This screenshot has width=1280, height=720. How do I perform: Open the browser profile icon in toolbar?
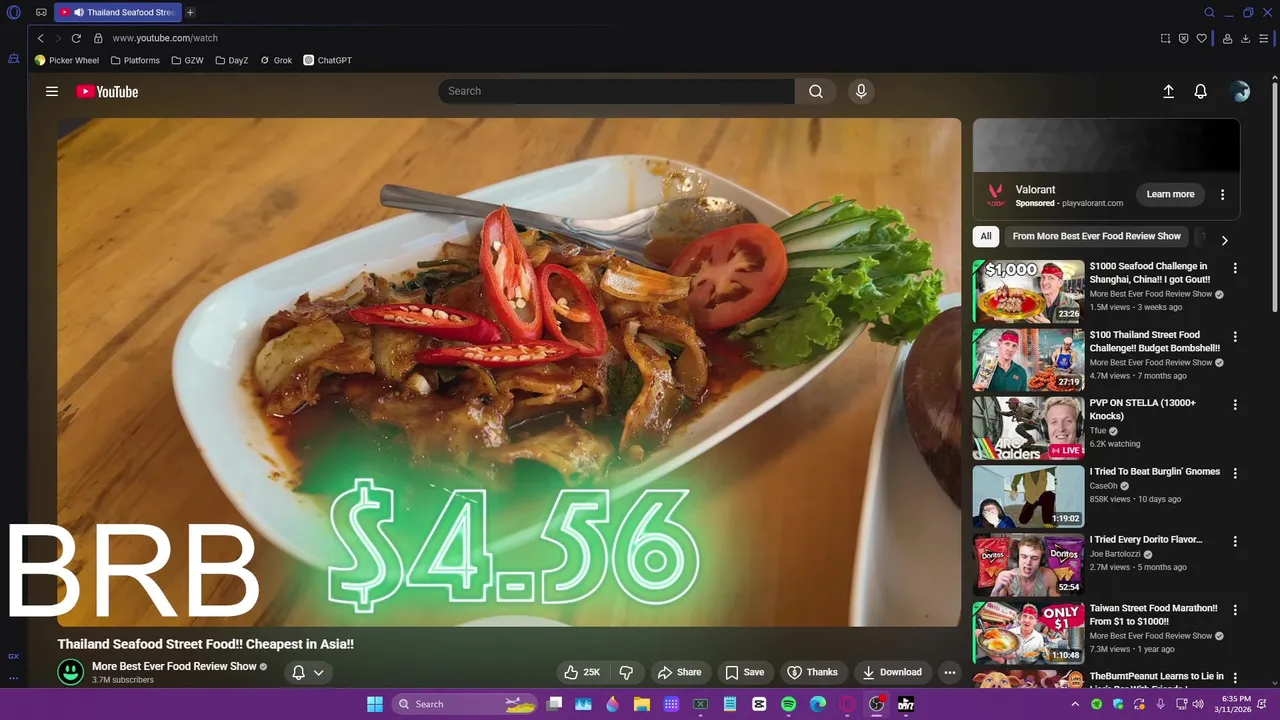(1227, 38)
